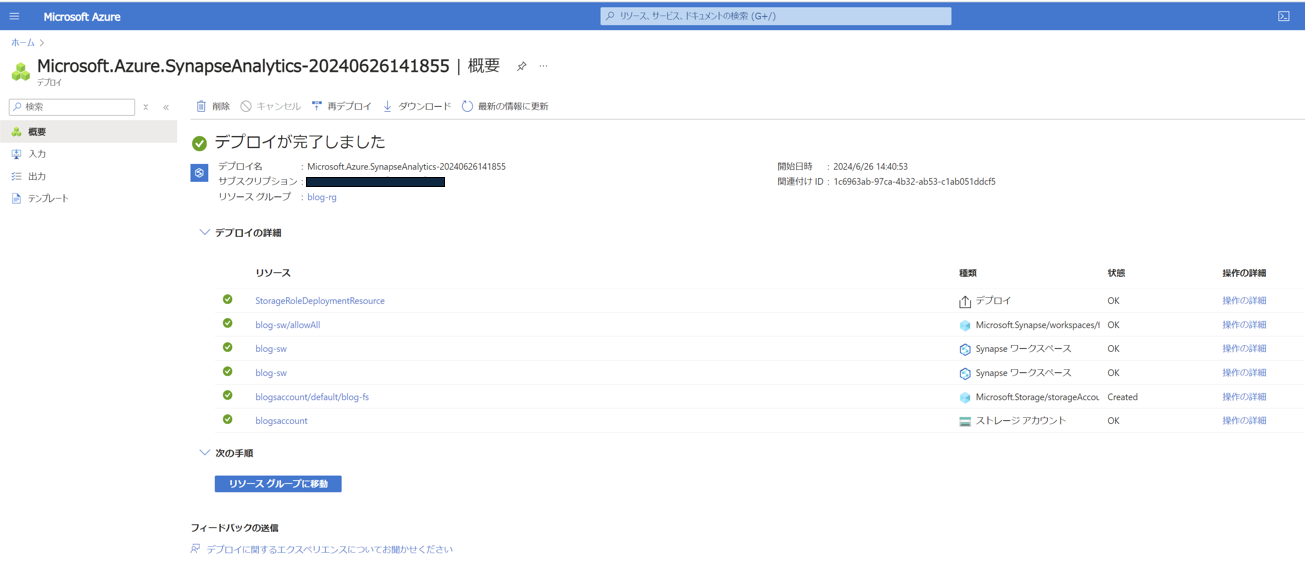Viewport: 1305px width, 565px height.
Task: Pin the deployment overview page
Action: coord(521,66)
